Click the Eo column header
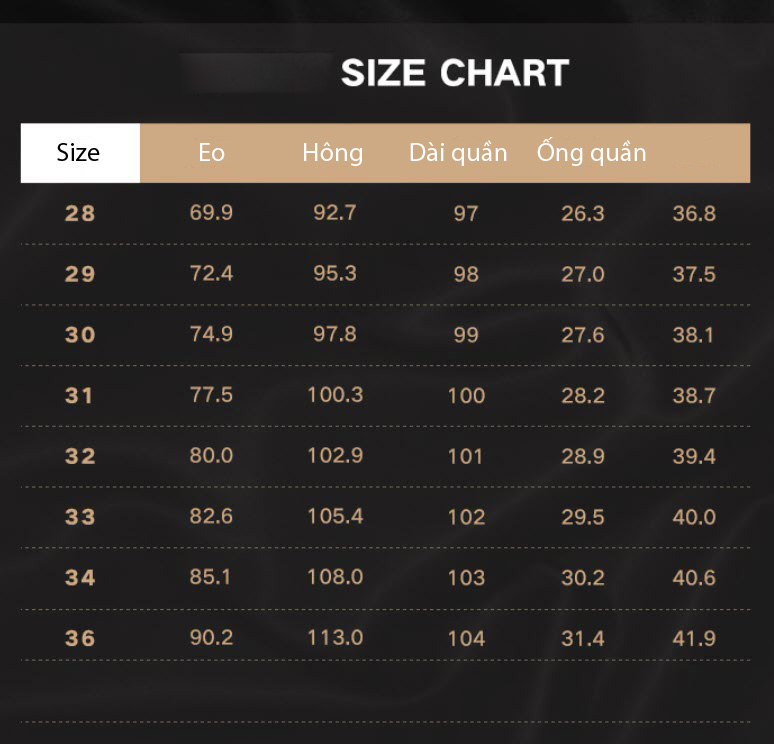The height and width of the screenshot is (744, 774). [x=211, y=153]
